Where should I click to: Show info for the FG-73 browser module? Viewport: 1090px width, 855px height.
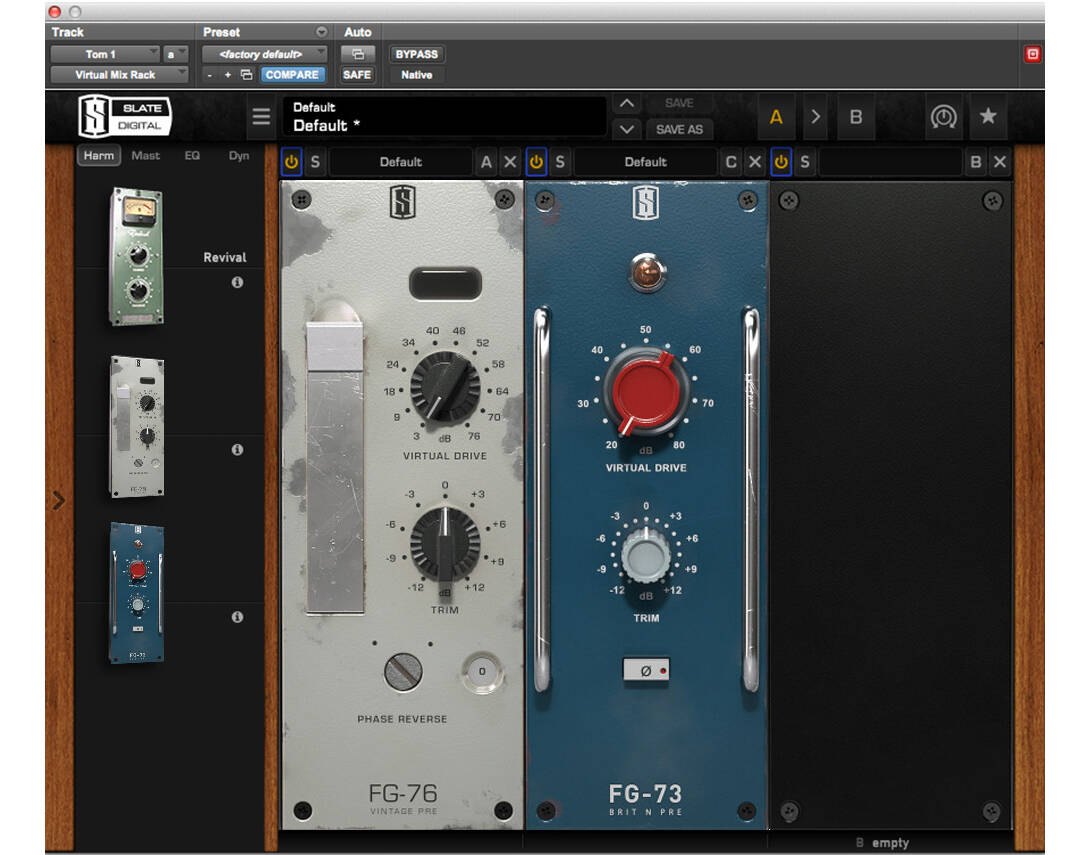pos(237,617)
